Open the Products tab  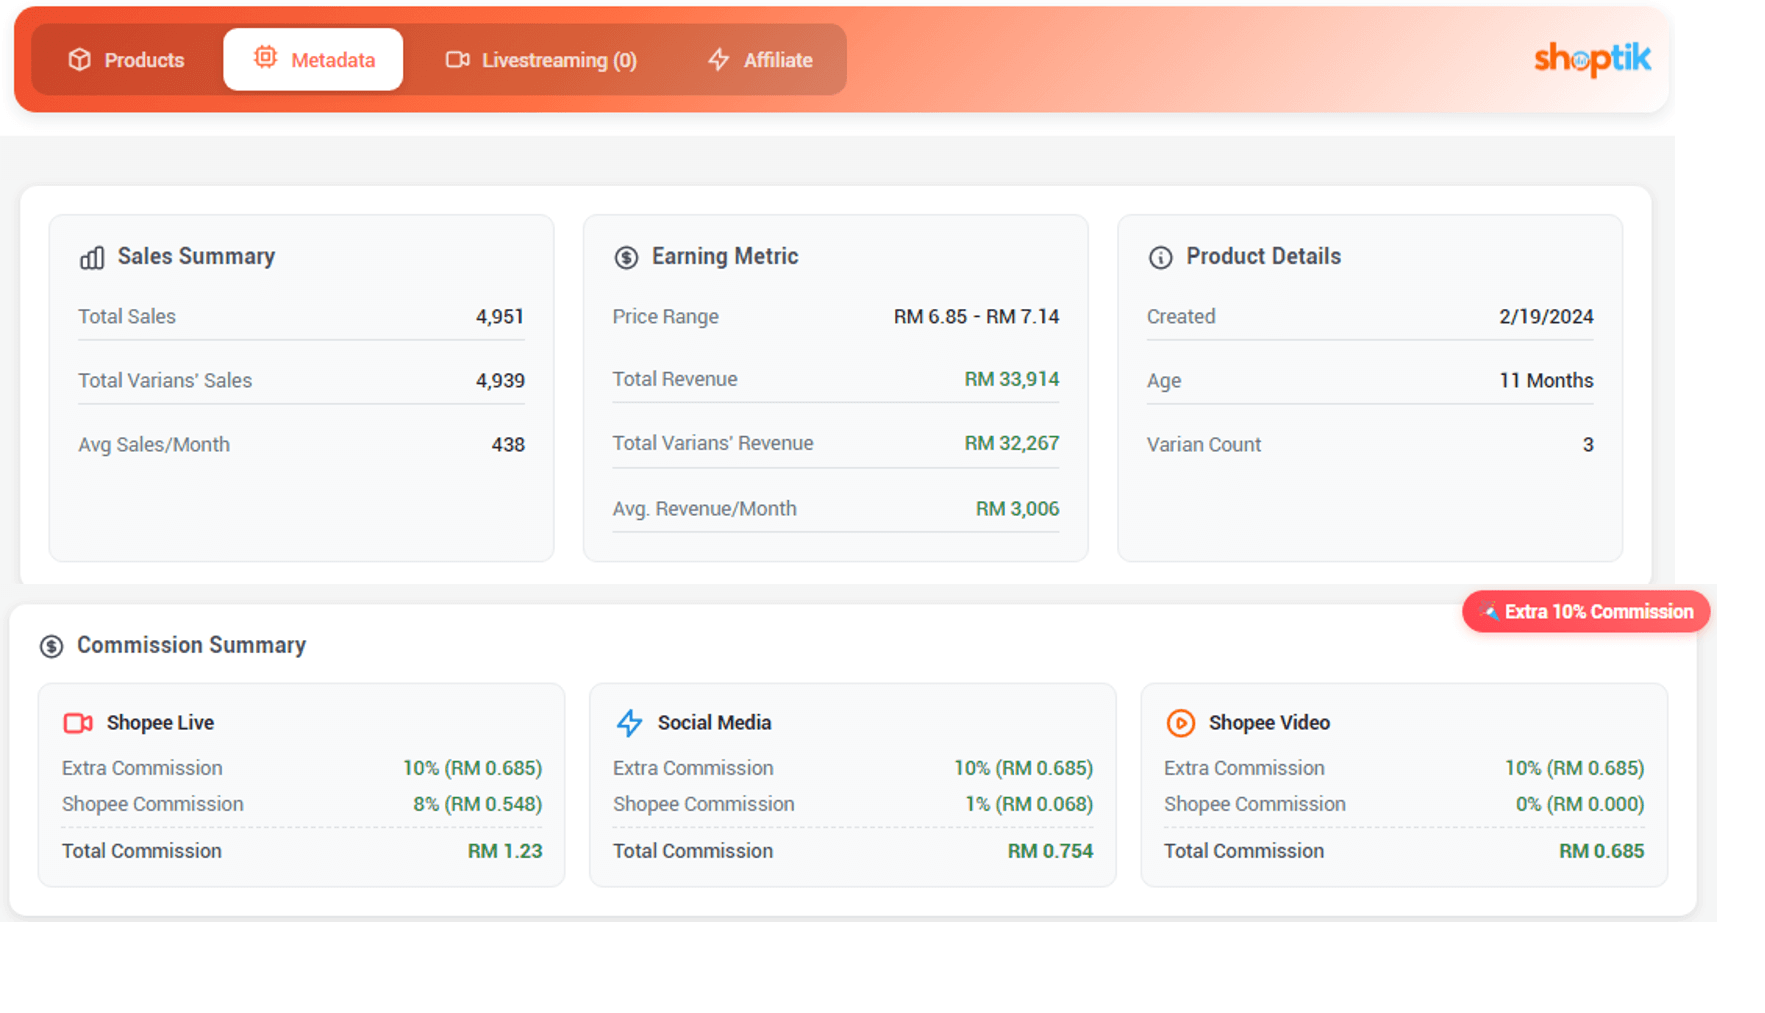pos(126,60)
